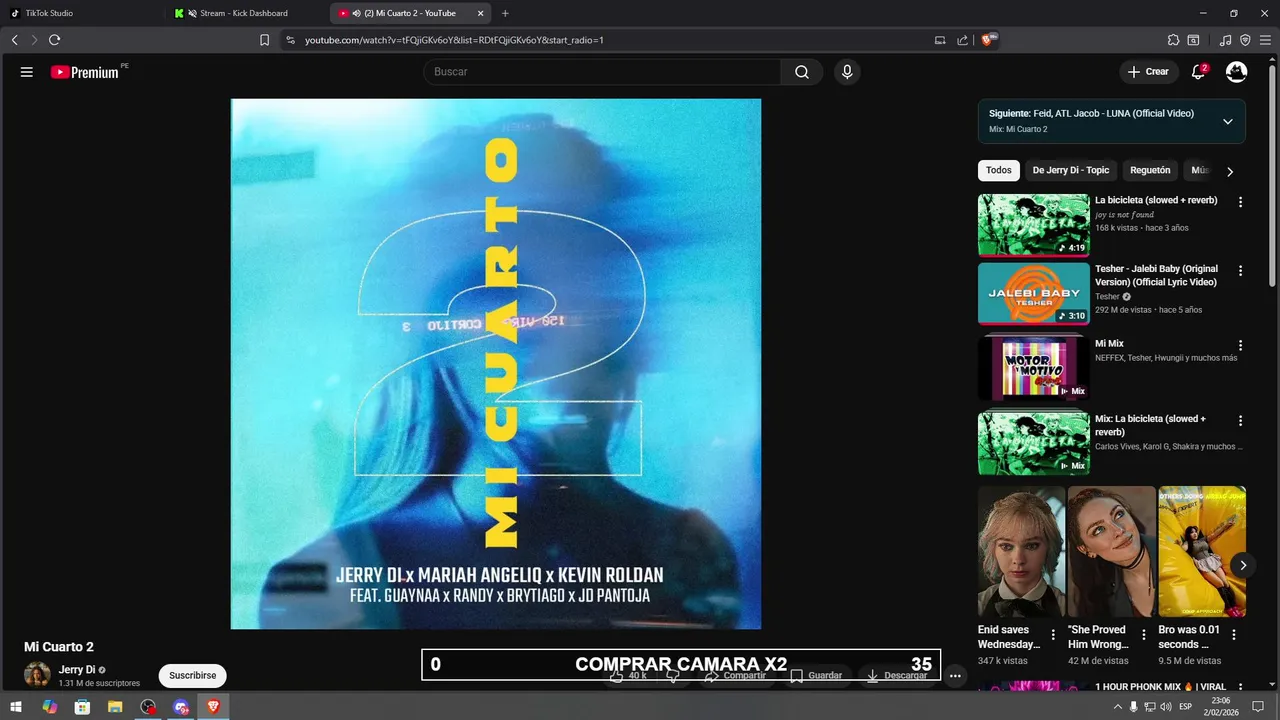Open Microsoft Store from taskbar
Viewport: 1280px width, 720px height.
click(x=82, y=707)
